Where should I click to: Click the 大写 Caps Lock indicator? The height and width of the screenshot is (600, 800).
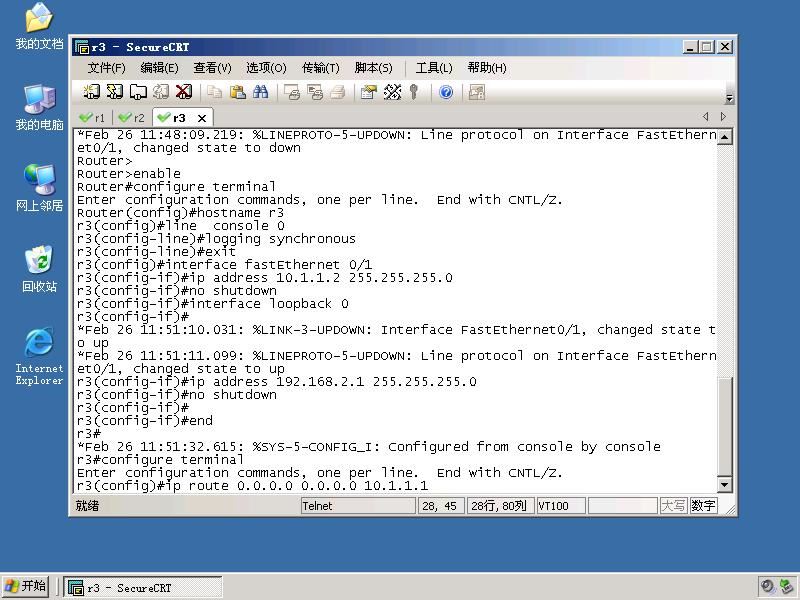[x=673, y=506]
